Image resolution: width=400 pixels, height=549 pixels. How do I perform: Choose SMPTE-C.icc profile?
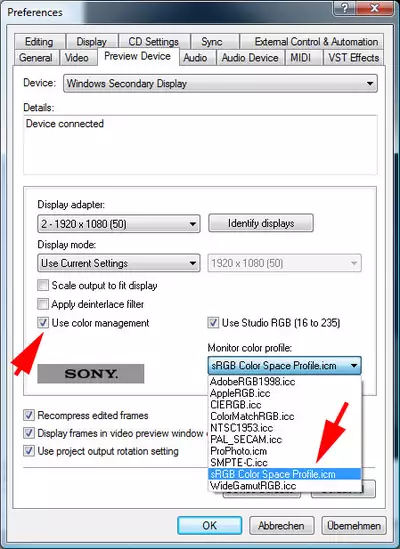(284, 462)
